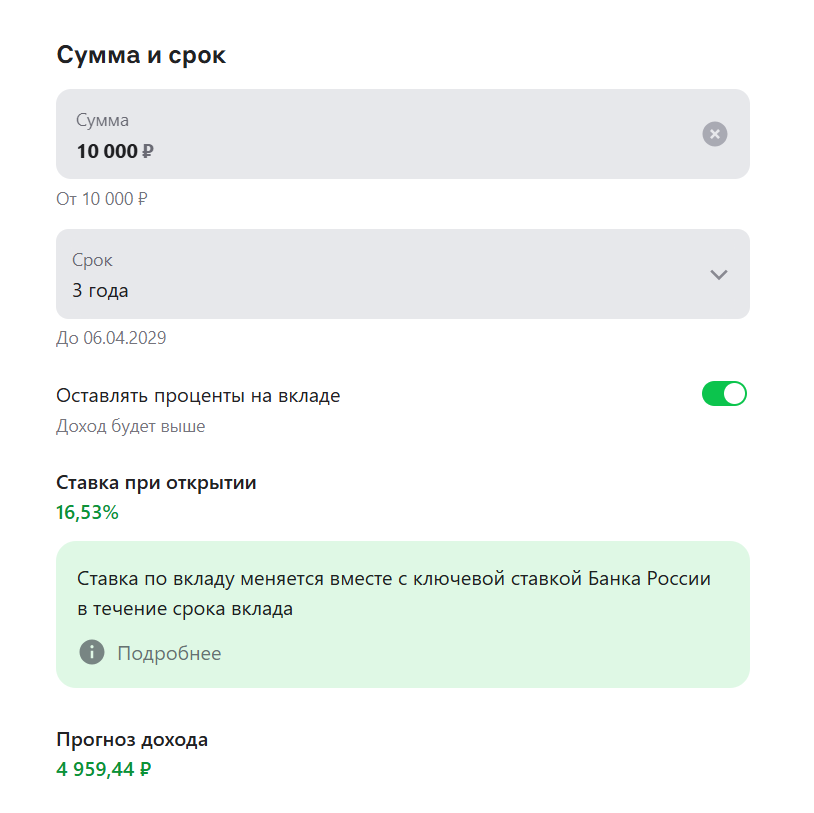
Task: Open "Подробнее" for rate details
Action: click(170, 653)
